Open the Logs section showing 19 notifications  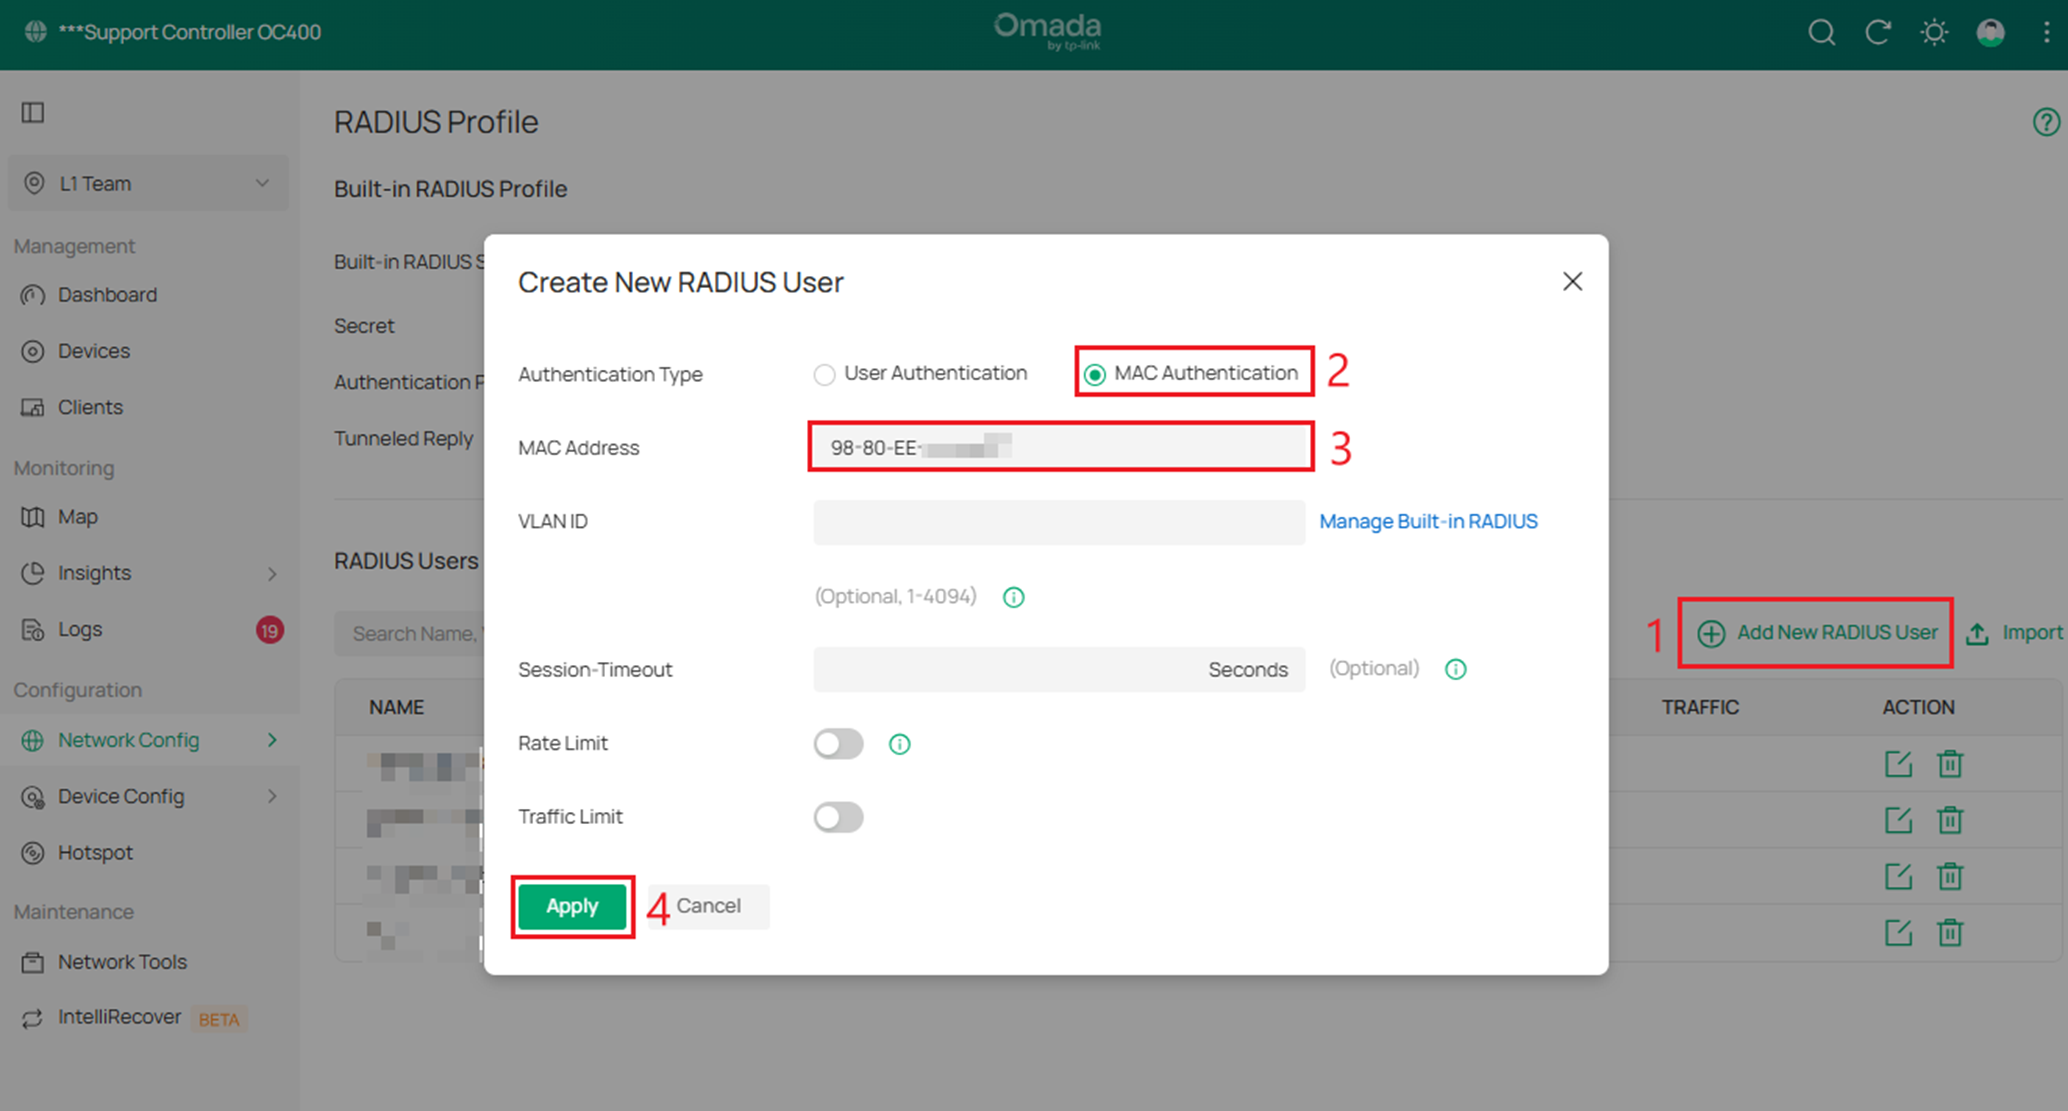click(79, 629)
